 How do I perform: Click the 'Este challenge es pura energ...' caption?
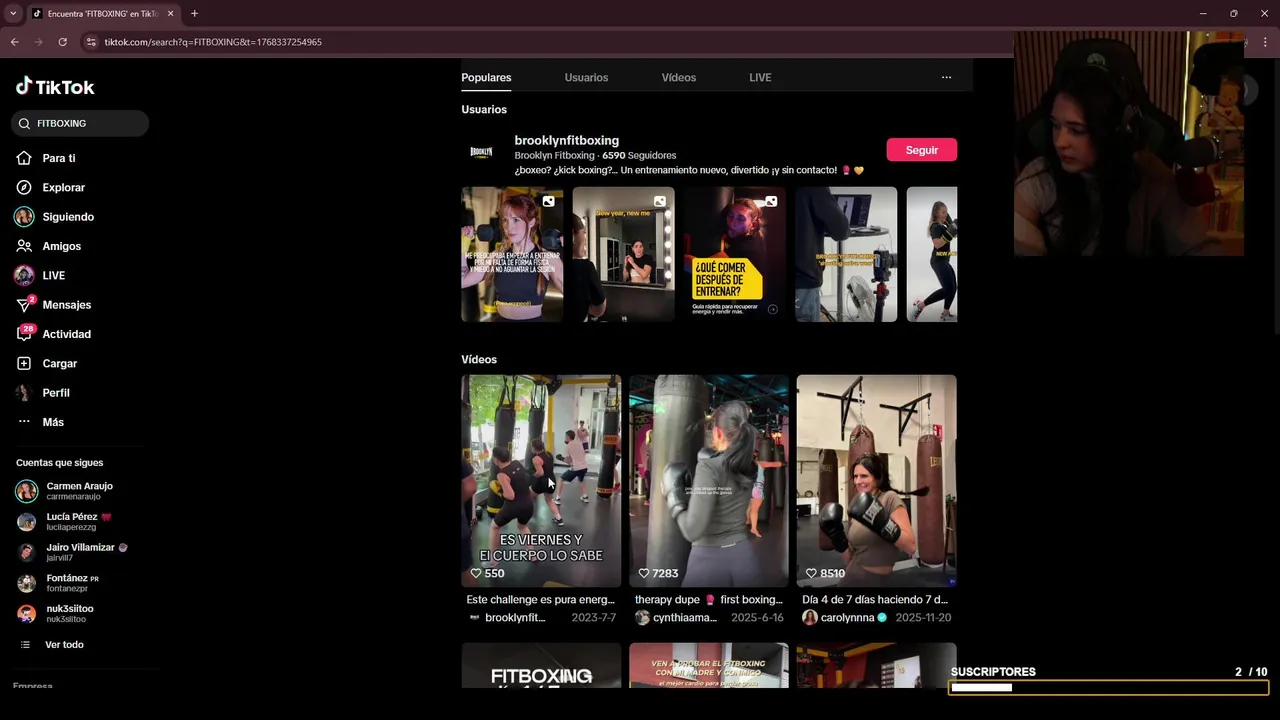pos(540,599)
